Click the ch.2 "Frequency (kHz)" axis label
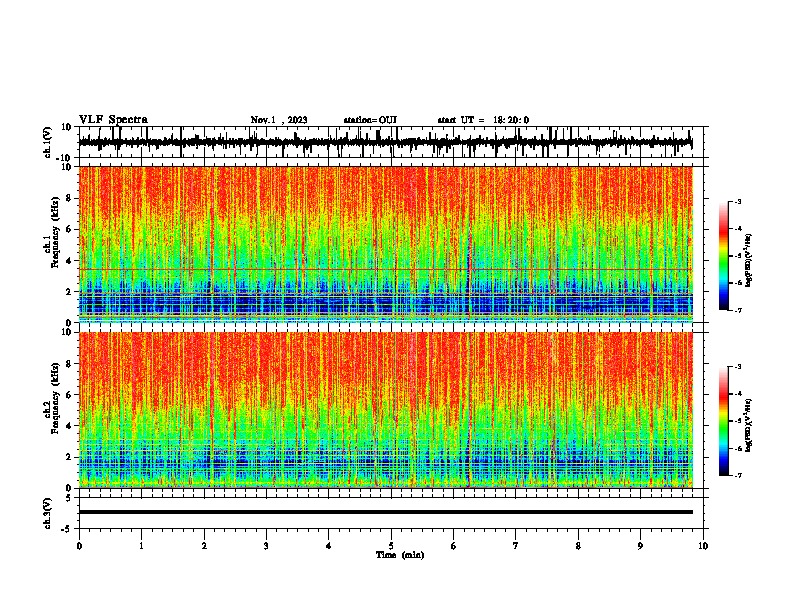This screenshot has width=792, height=612. pyautogui.click(x=55, y=398)
